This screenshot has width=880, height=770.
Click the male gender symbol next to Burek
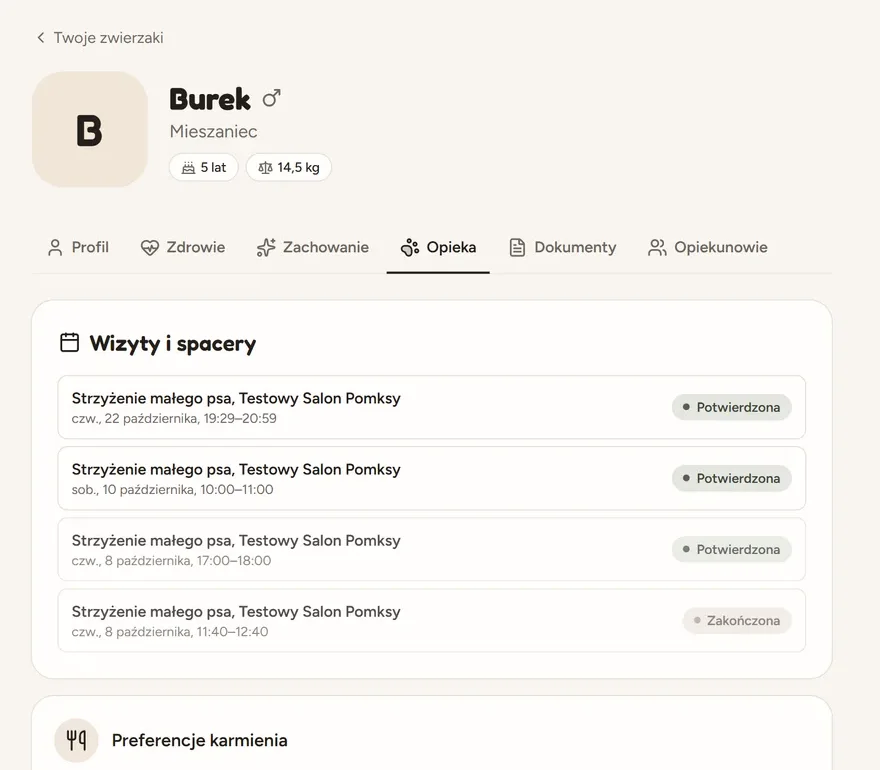(271, 98)
